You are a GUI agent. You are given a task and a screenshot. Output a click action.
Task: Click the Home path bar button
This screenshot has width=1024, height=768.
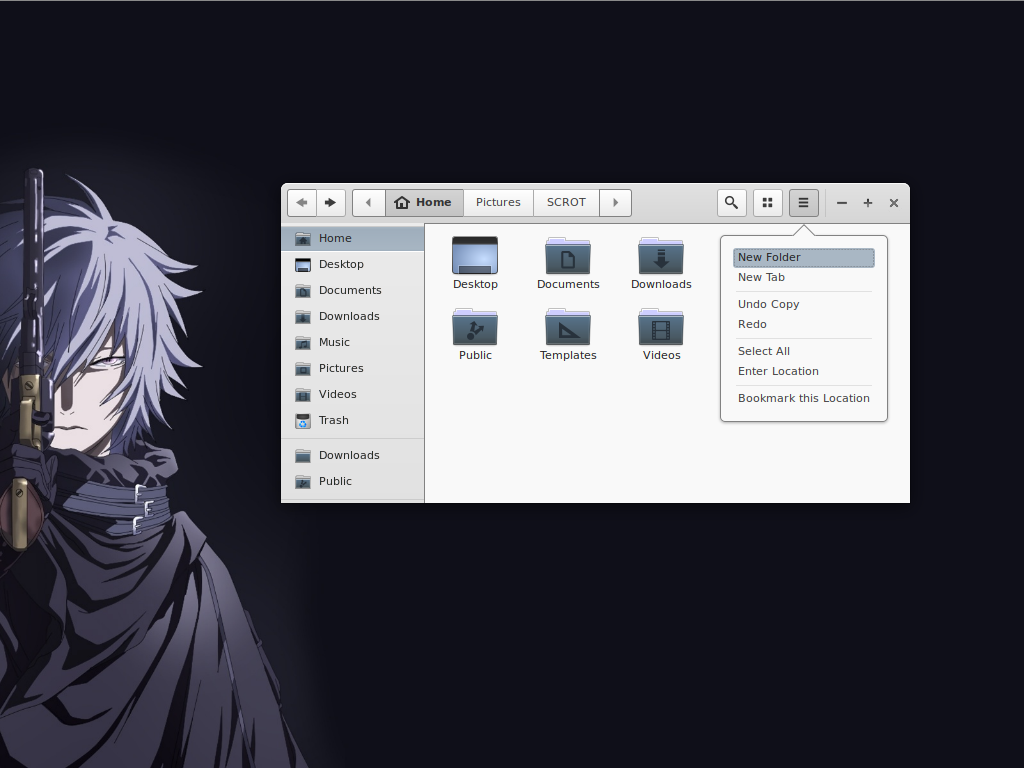(x=424, y=202)
